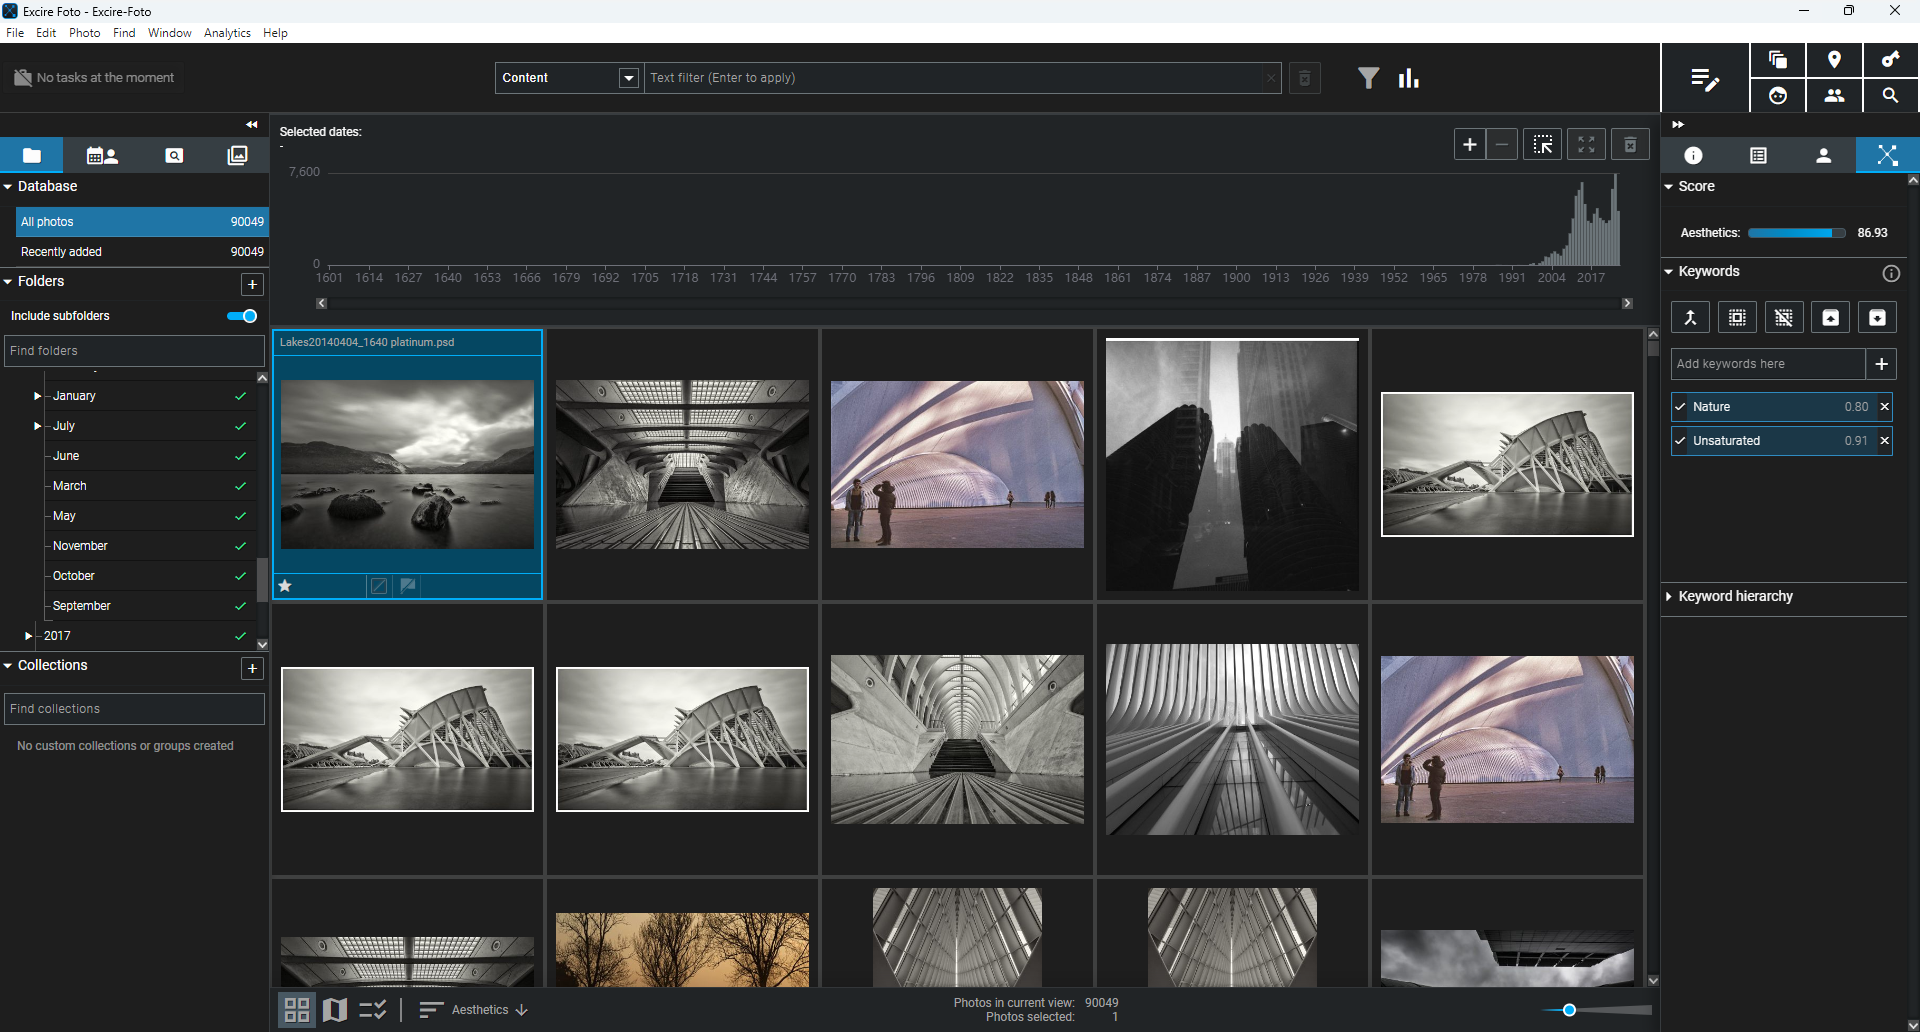
Task: Click the keywords info icon
Action: click(x=1891, y=273)
